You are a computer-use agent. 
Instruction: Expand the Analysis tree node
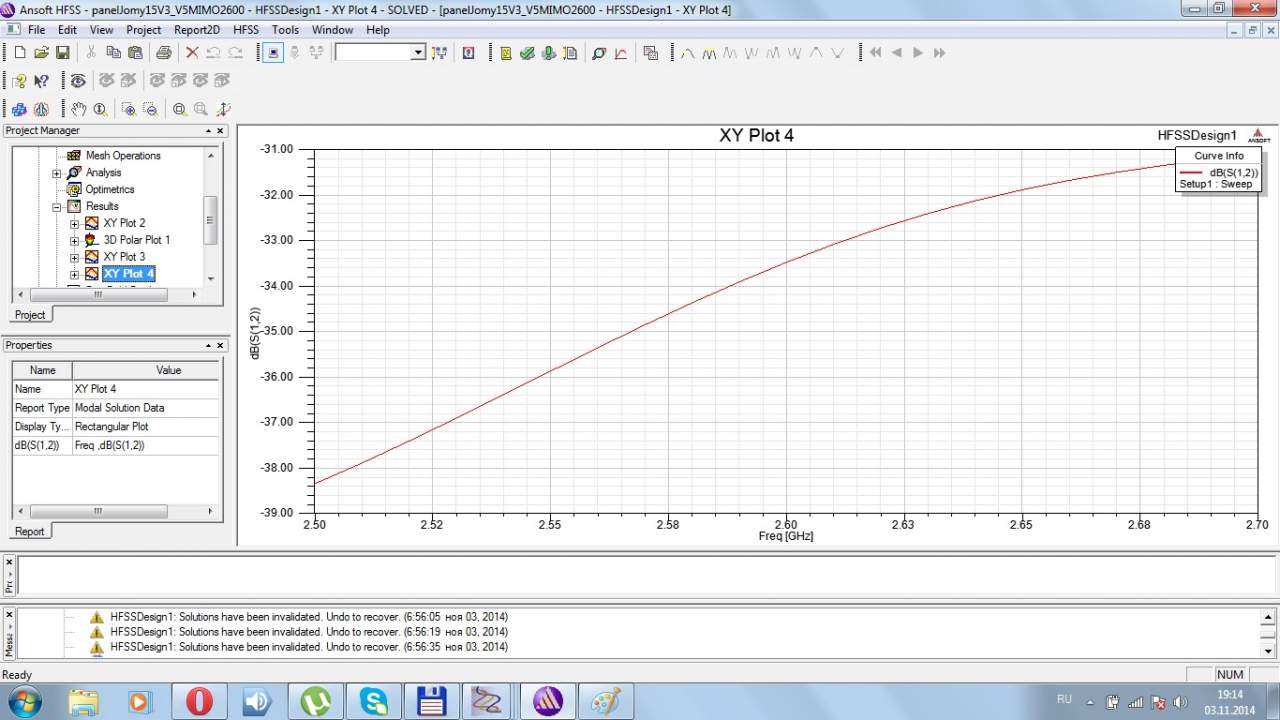click(x=57, y=173)
